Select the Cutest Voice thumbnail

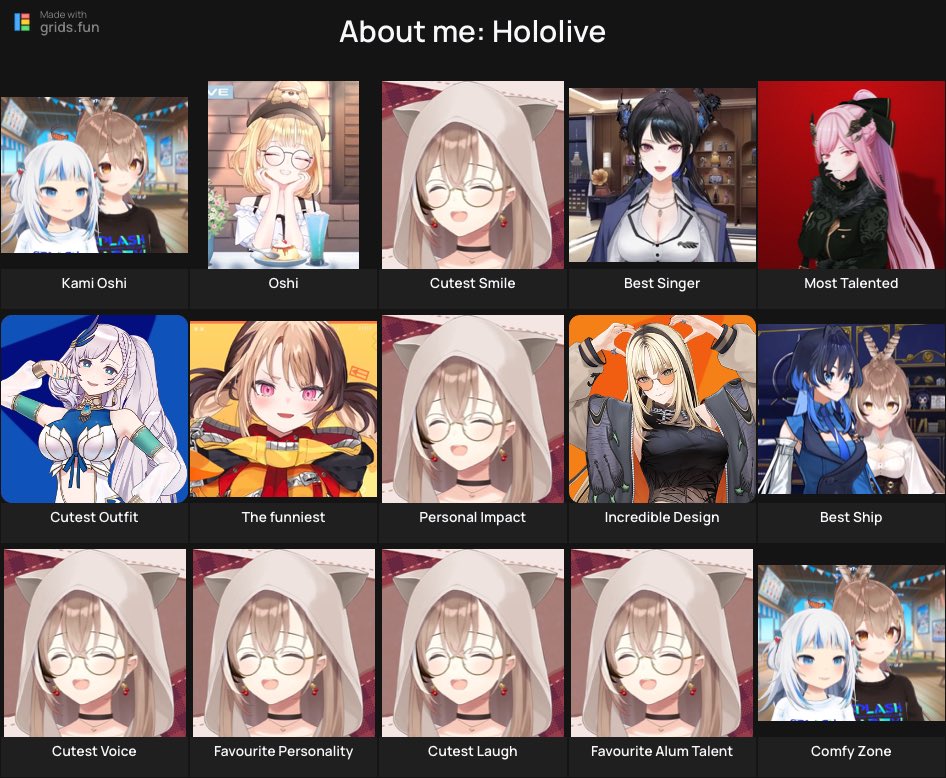[95, 643]
